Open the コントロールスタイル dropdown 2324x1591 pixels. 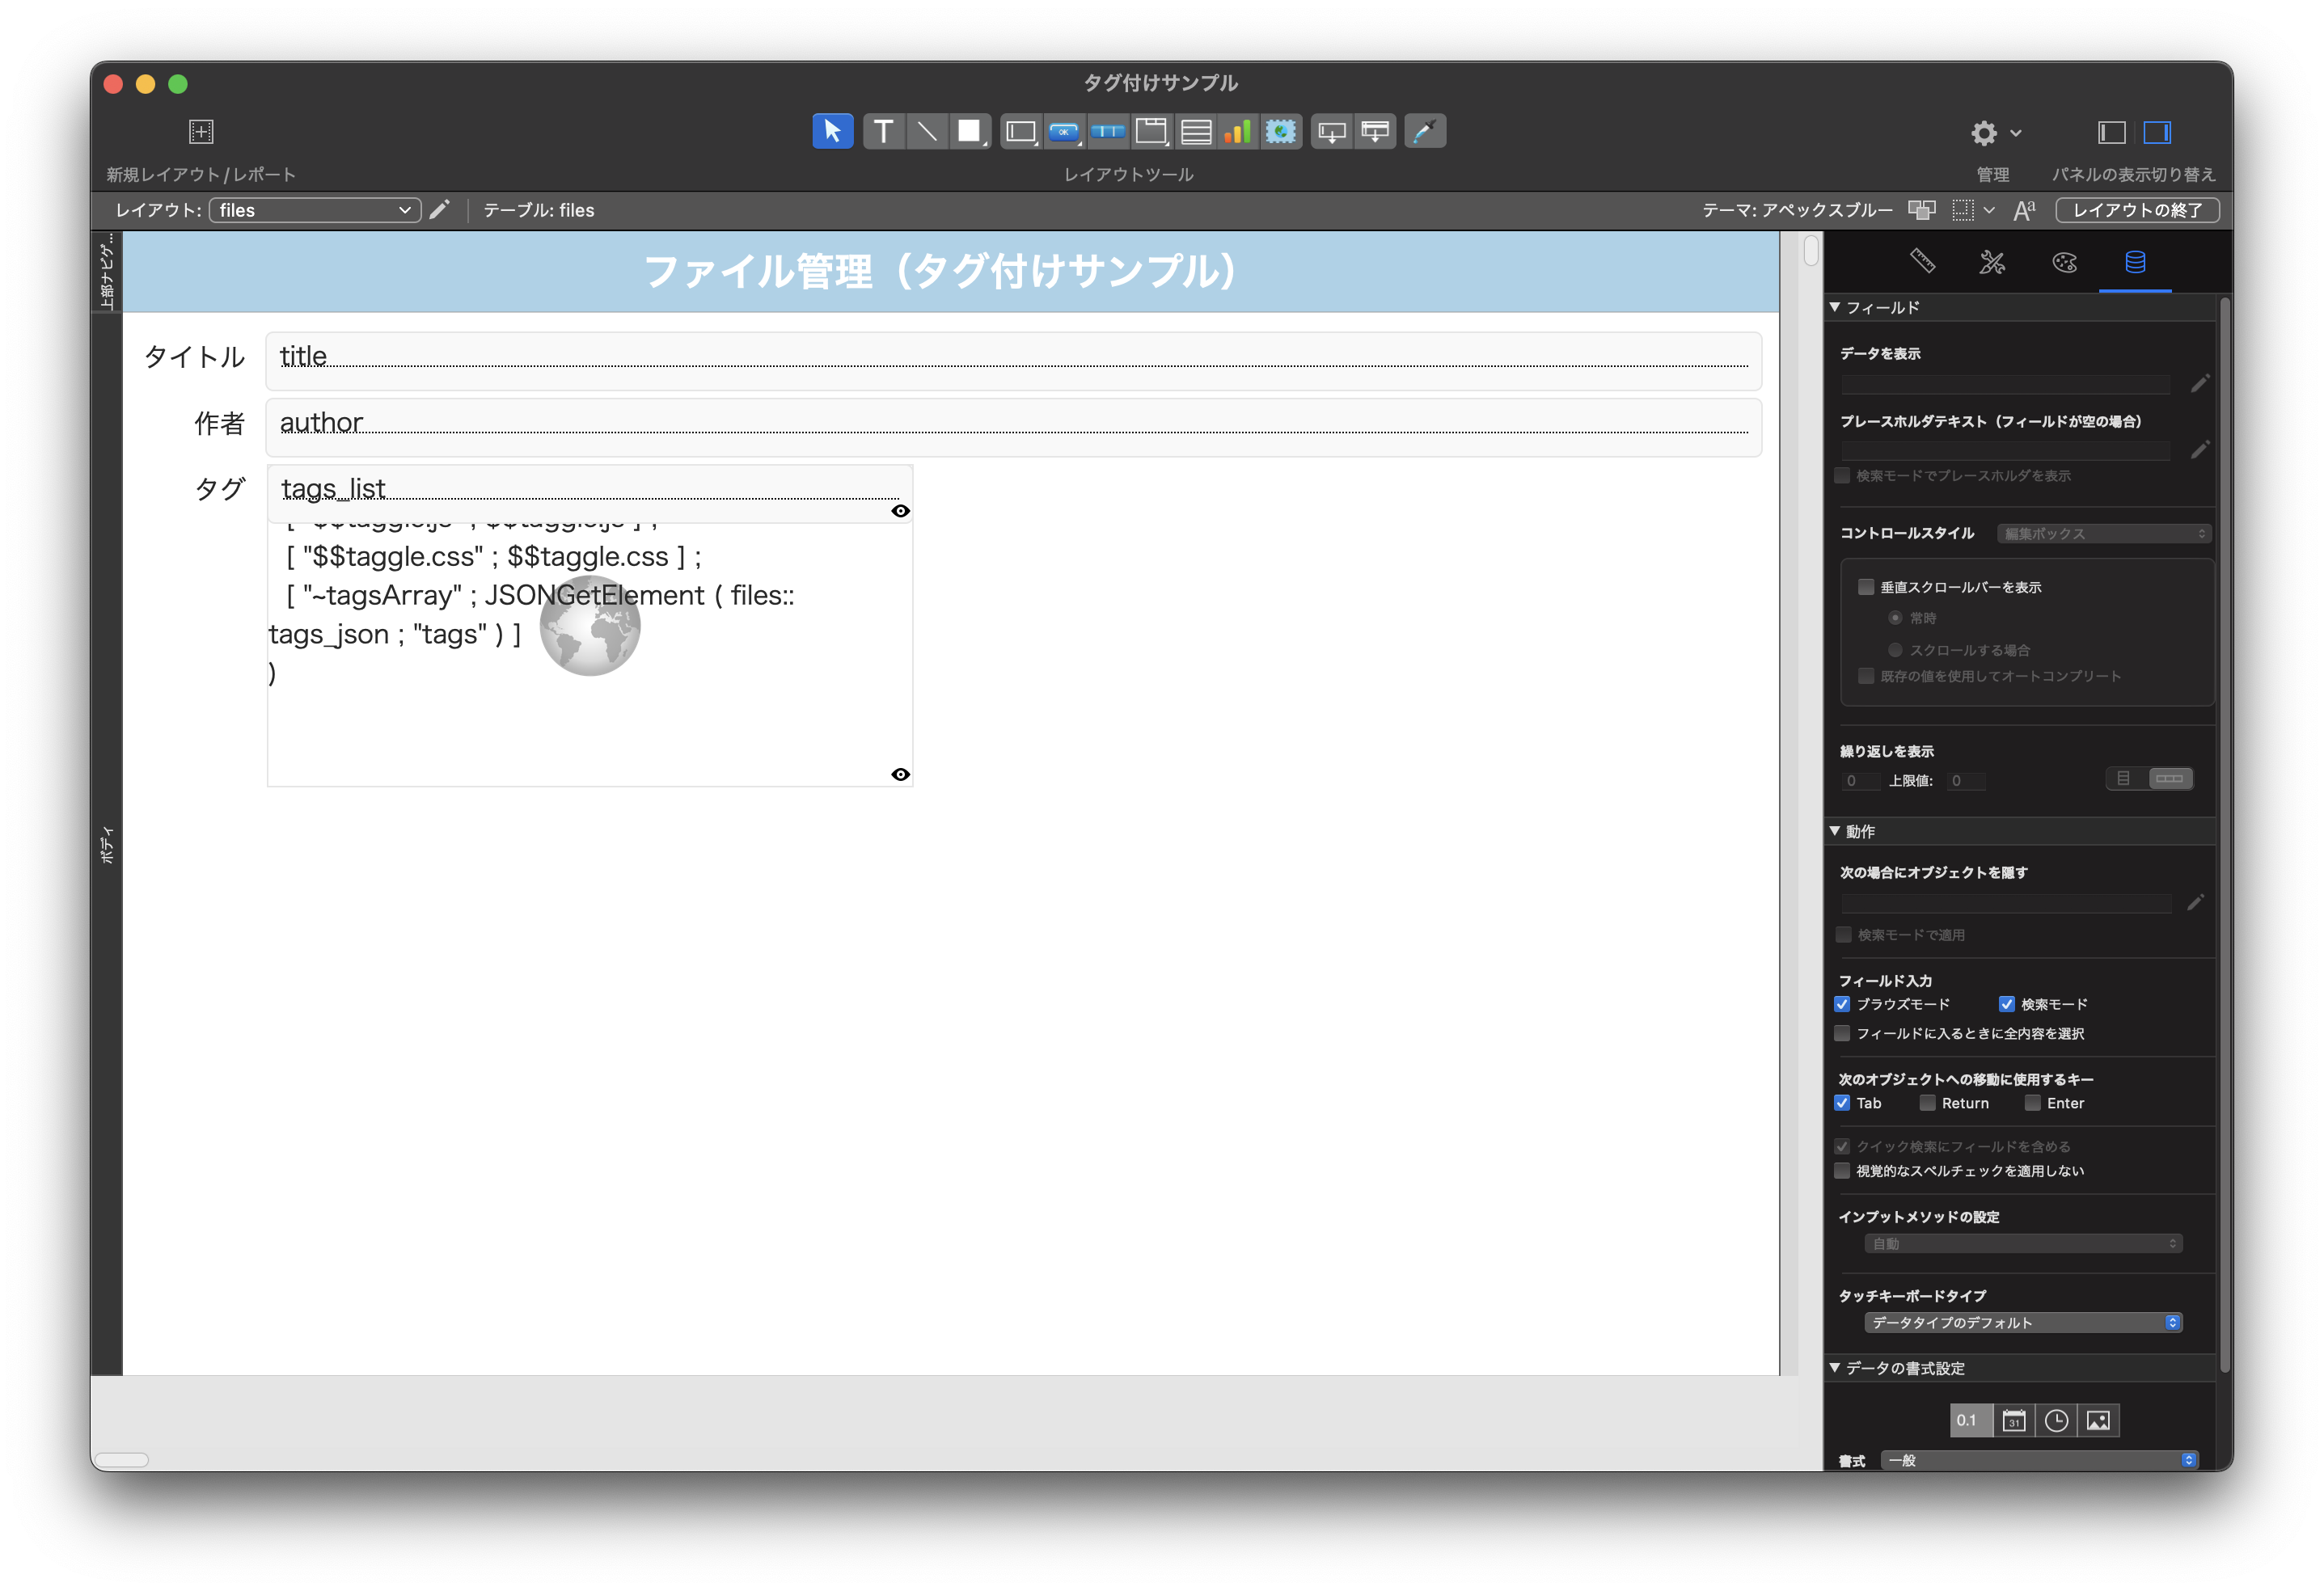coord(2103,534)
